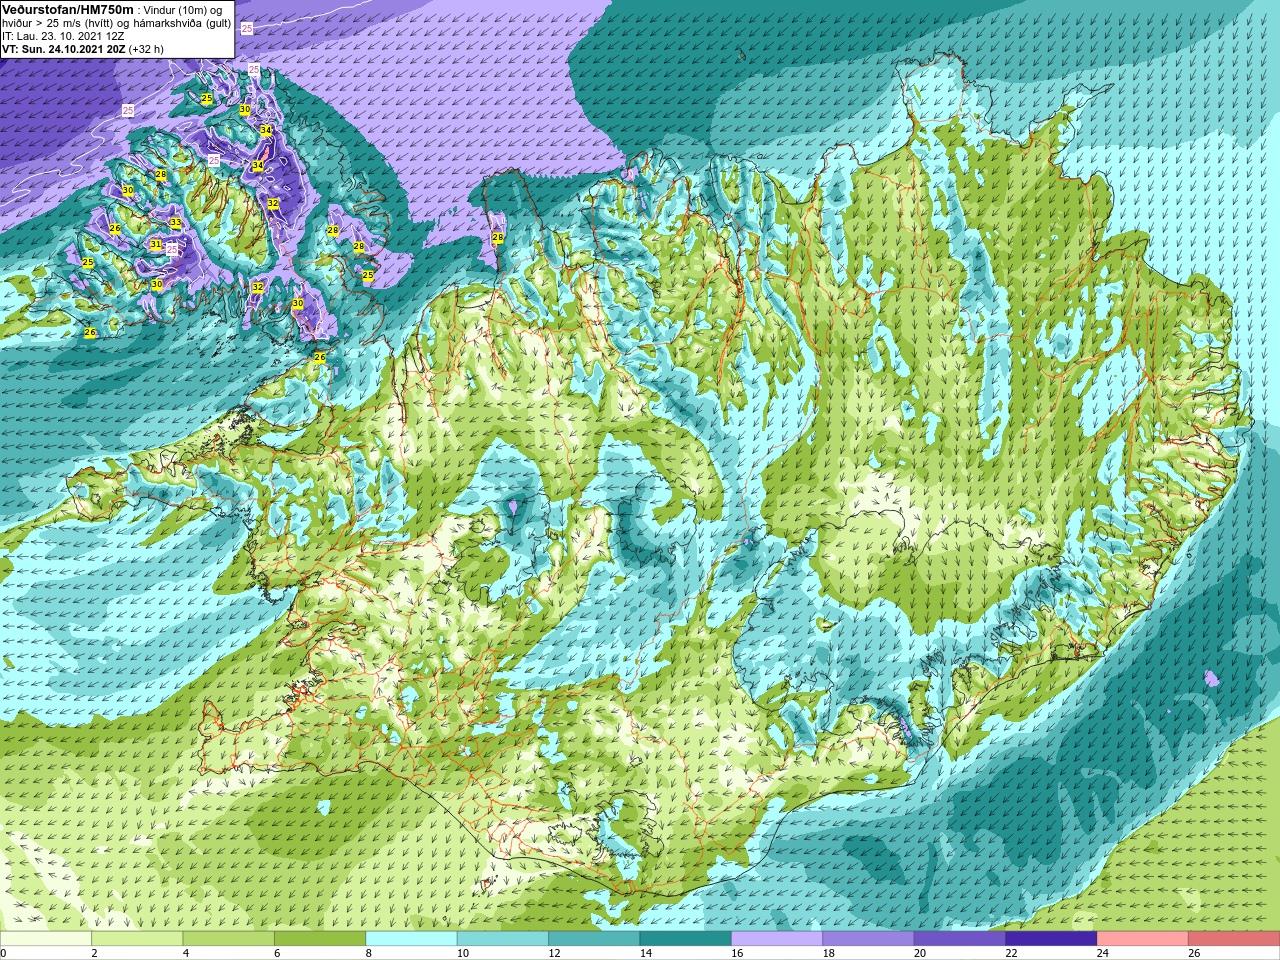The image size is (1280, 960).
Task: Select the light cyan 8–10 m/s legend swatch
Action: pos(412,940)
